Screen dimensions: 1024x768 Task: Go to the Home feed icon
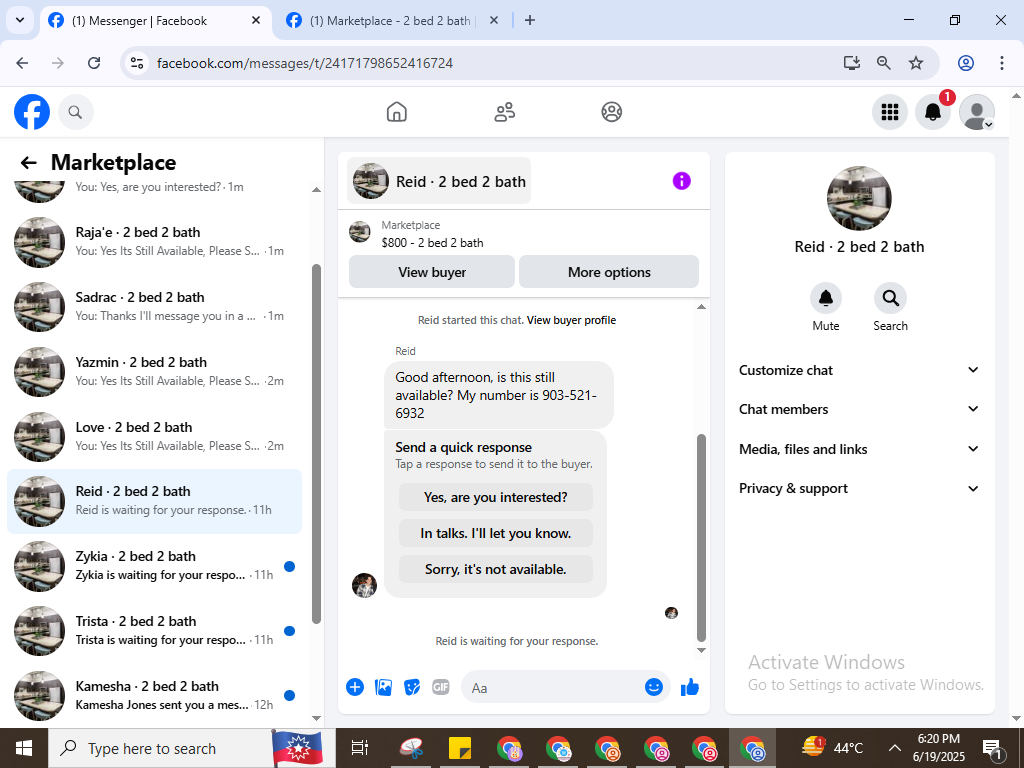coord(396,112)
